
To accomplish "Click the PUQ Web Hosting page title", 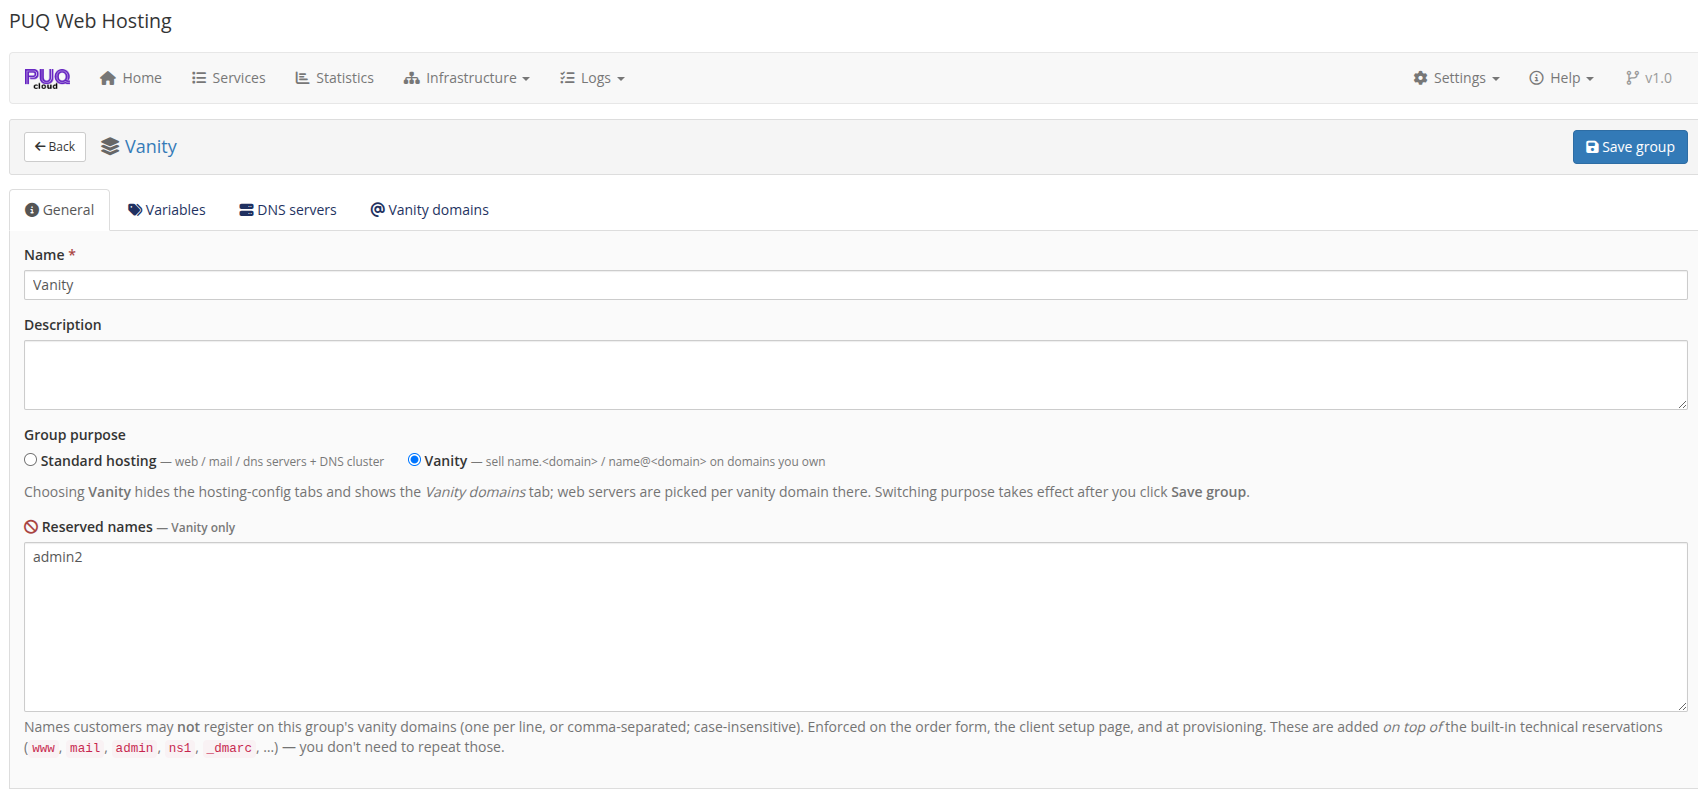I will 91,21.
